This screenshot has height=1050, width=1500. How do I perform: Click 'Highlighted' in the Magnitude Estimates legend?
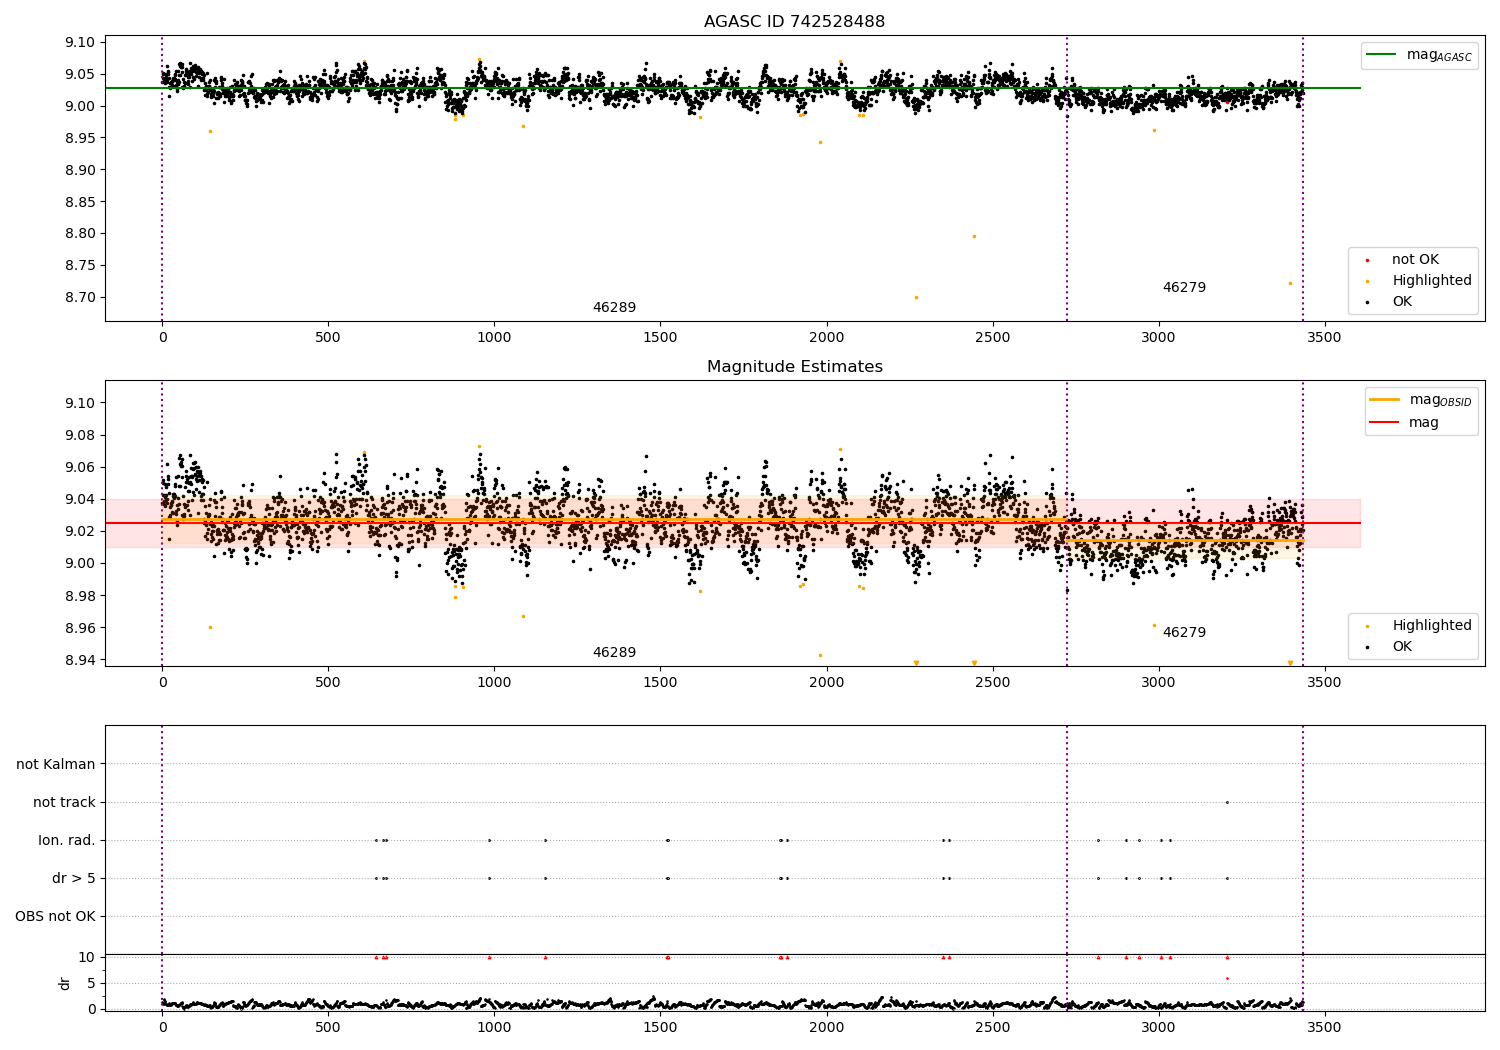(x=1432, y=626)
